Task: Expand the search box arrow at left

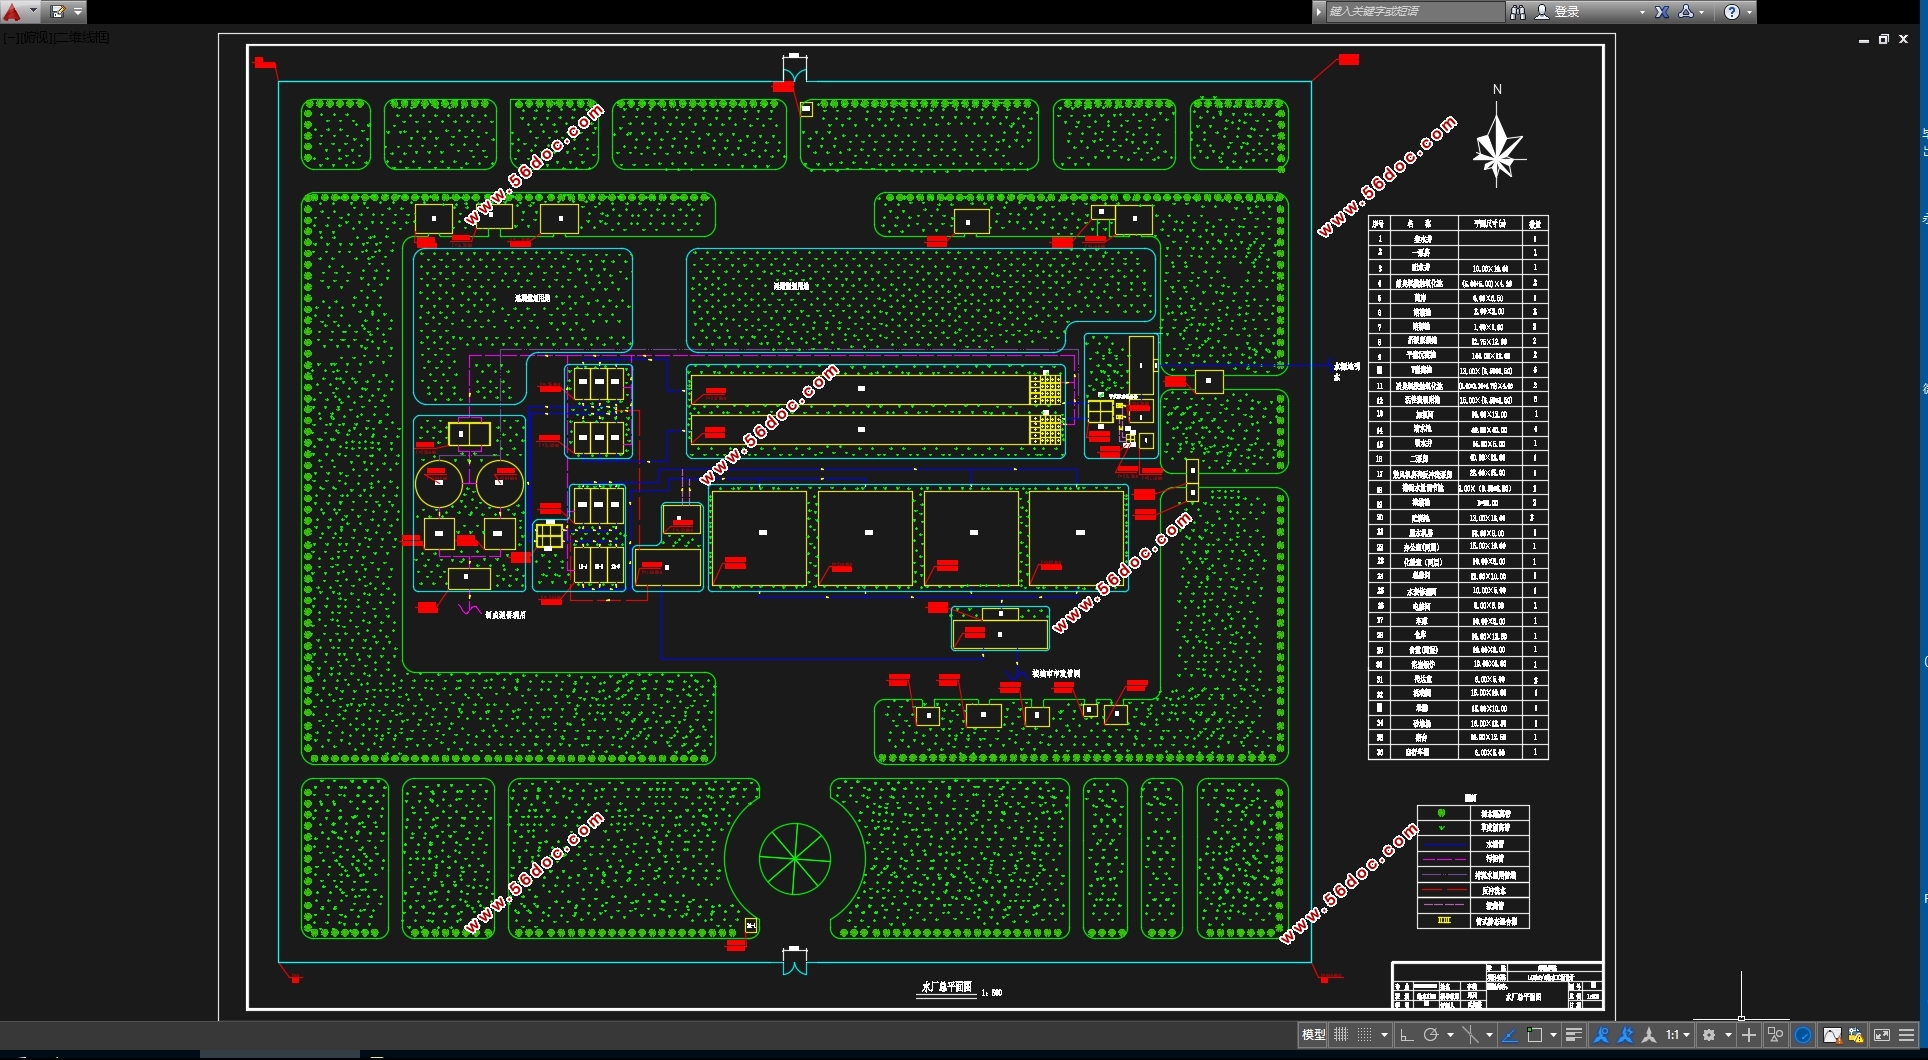Action: (x=1319, y=12)
